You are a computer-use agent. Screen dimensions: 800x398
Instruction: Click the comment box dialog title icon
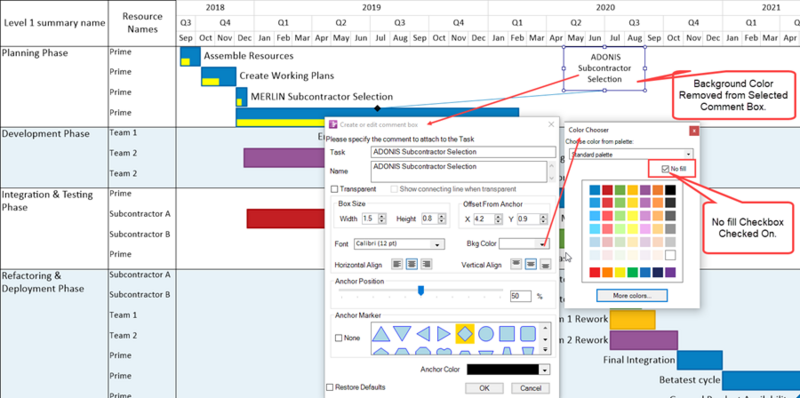(333, 125)
